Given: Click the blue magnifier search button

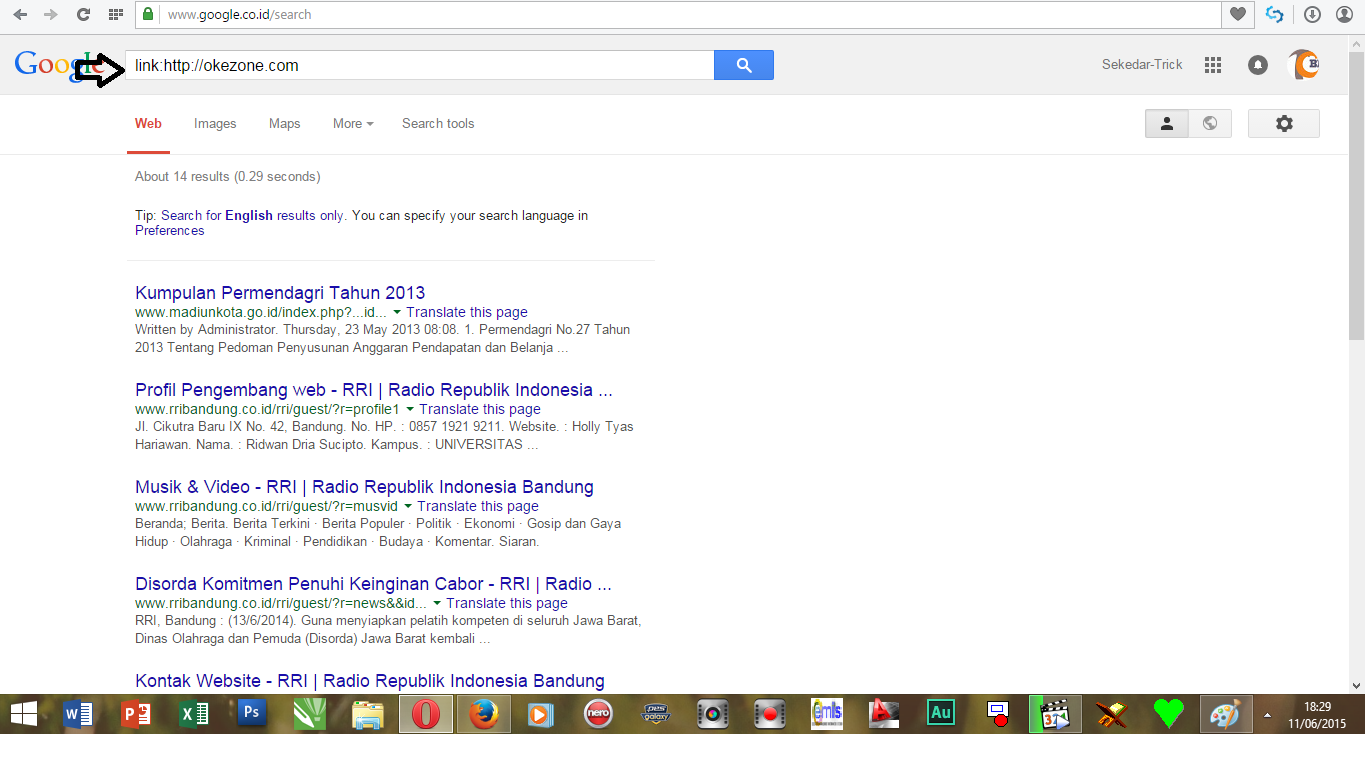Looking at the screenshot, I should click(x=744, y=65).
